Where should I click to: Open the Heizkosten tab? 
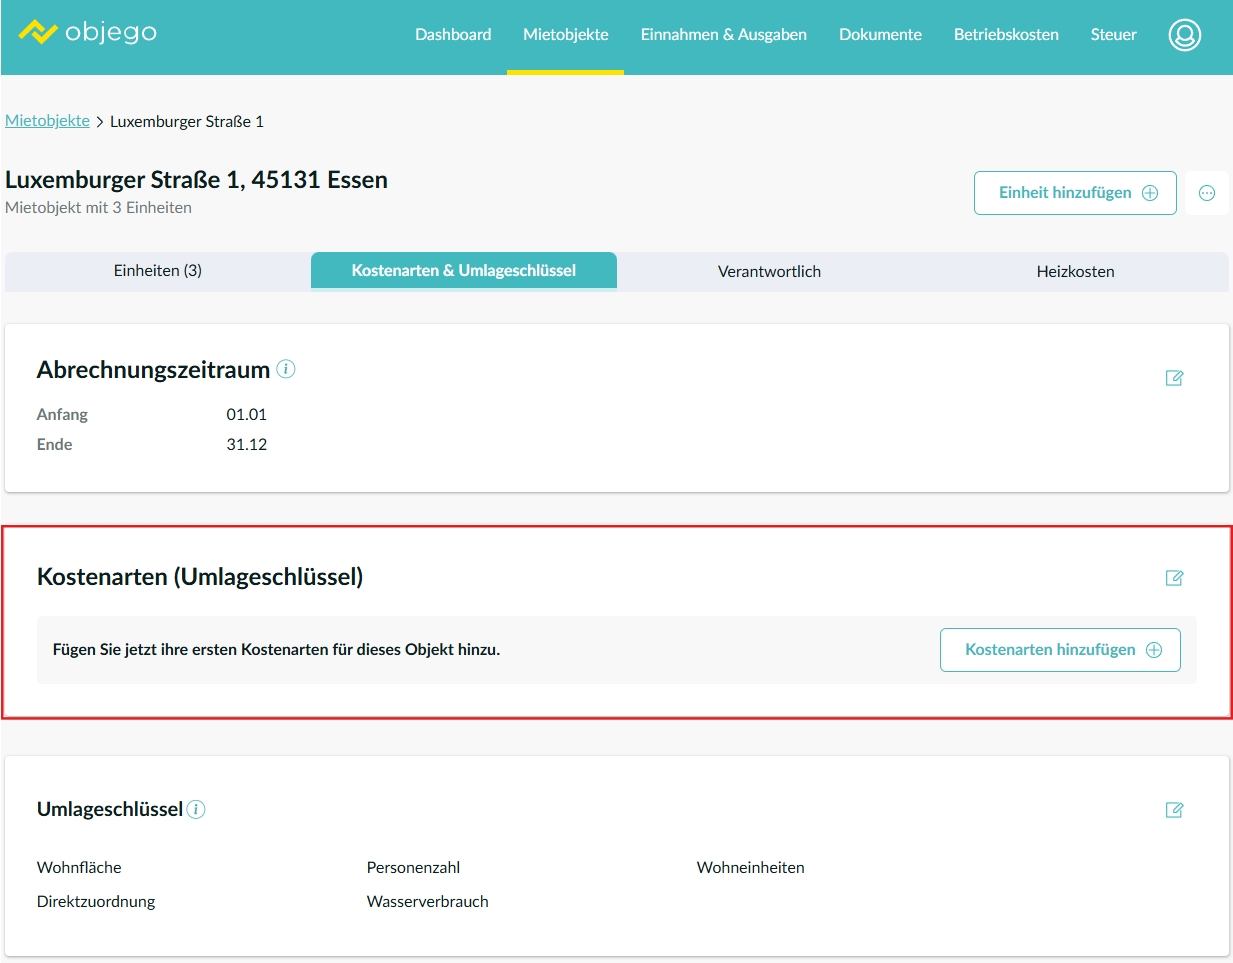click(x=1075, y=272)
